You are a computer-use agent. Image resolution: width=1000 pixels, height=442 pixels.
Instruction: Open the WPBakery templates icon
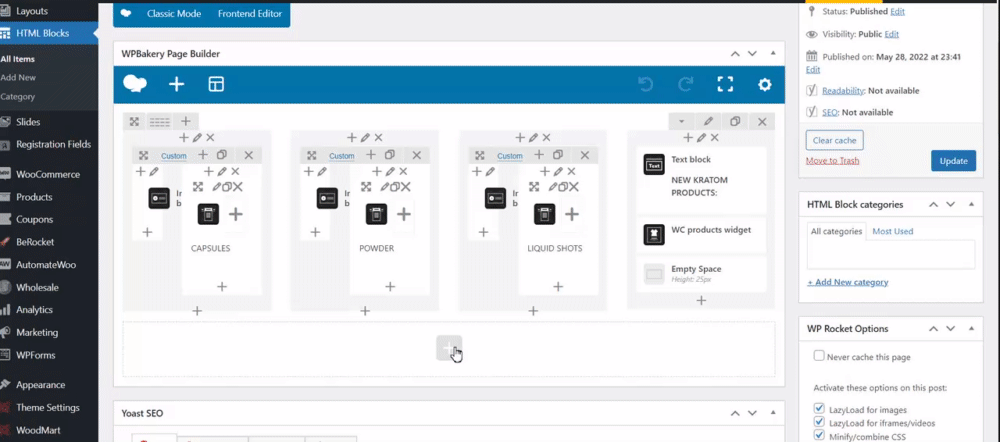(216, 84)
